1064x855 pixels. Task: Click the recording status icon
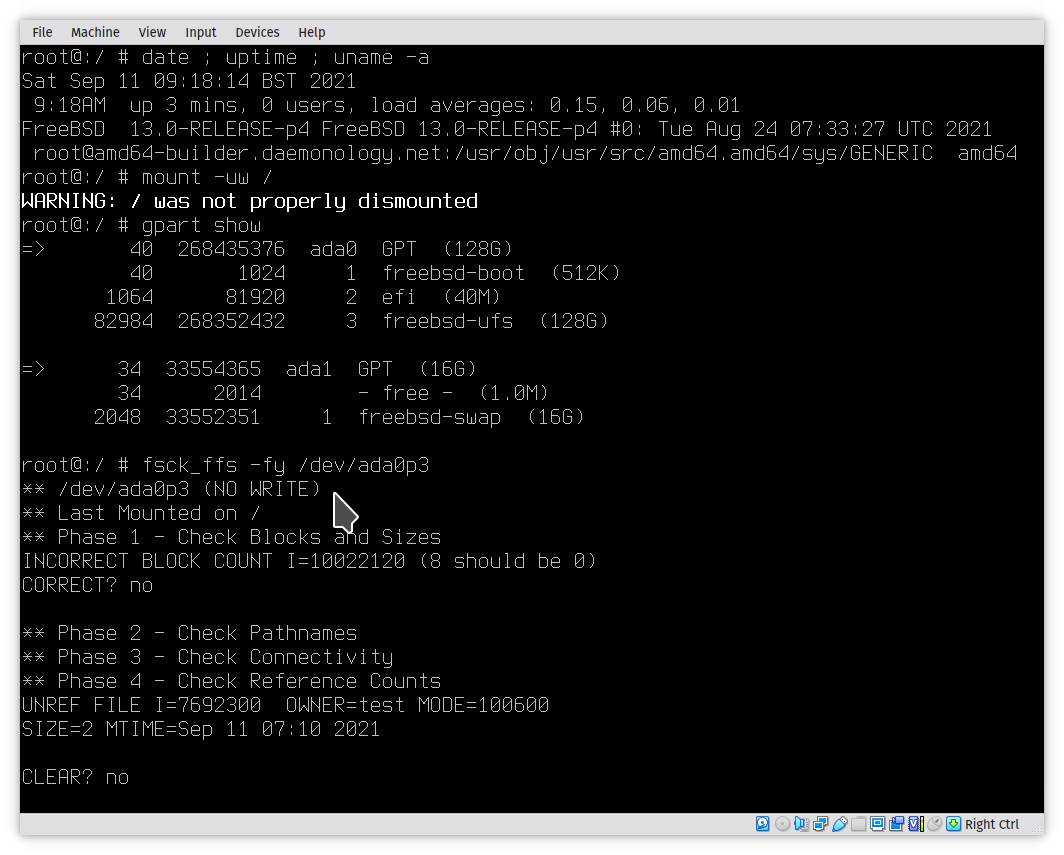point(896,824)
